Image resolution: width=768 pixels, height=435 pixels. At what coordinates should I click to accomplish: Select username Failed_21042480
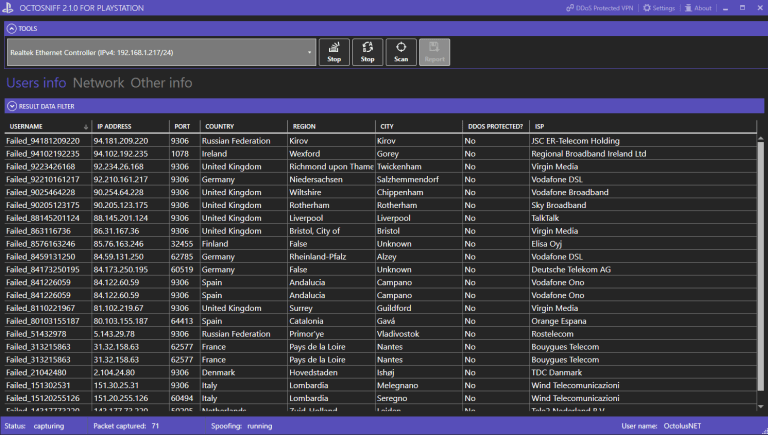(36, 372)
